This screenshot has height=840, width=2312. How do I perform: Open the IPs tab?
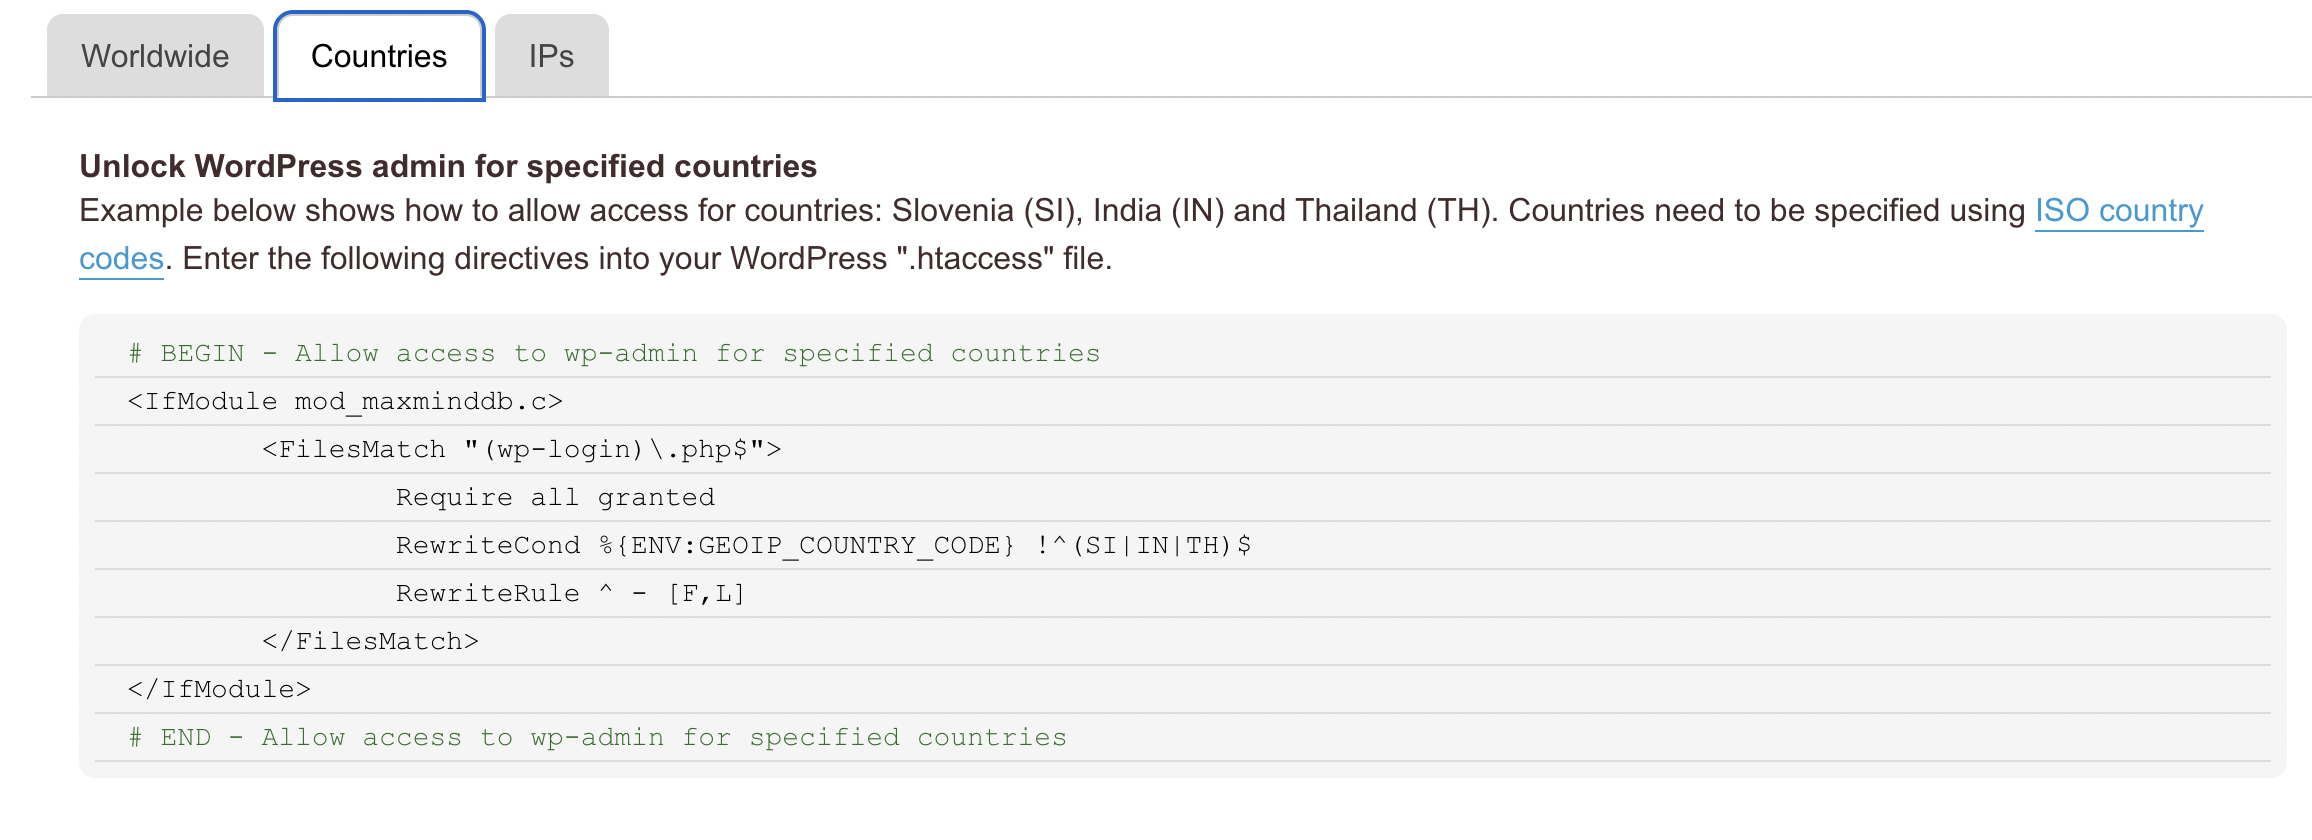(551, 56)
